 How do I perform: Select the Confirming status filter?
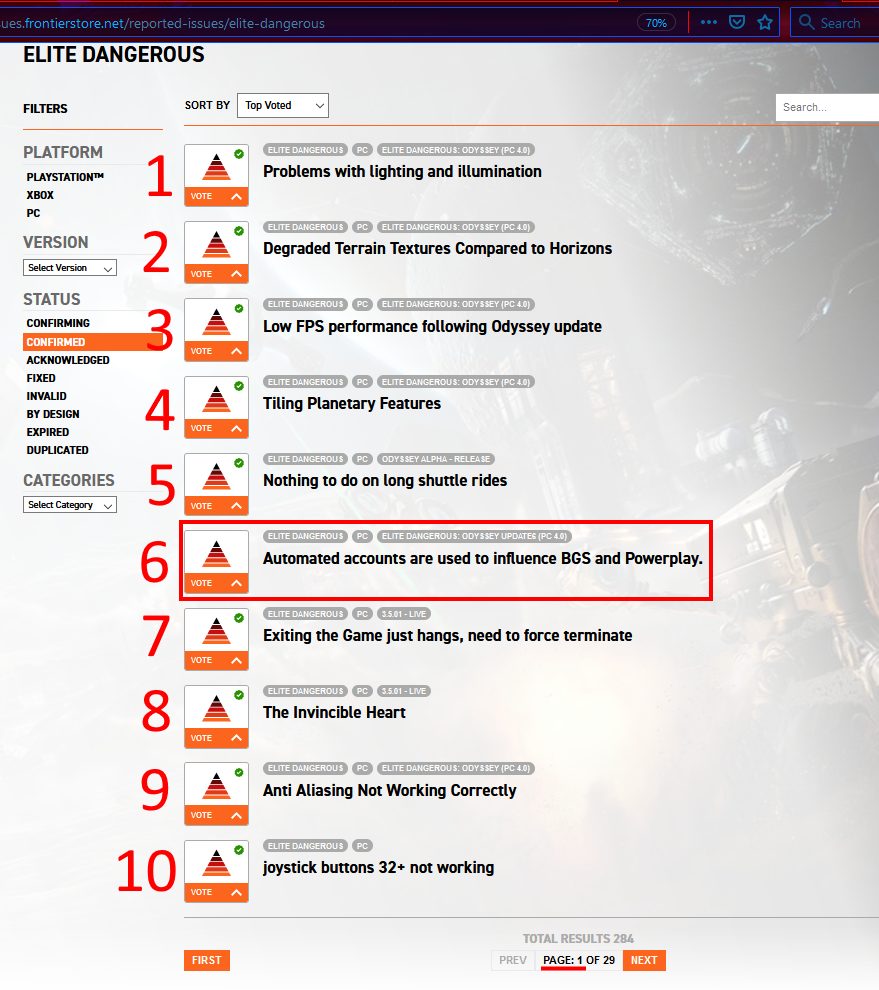coord(58,323)
